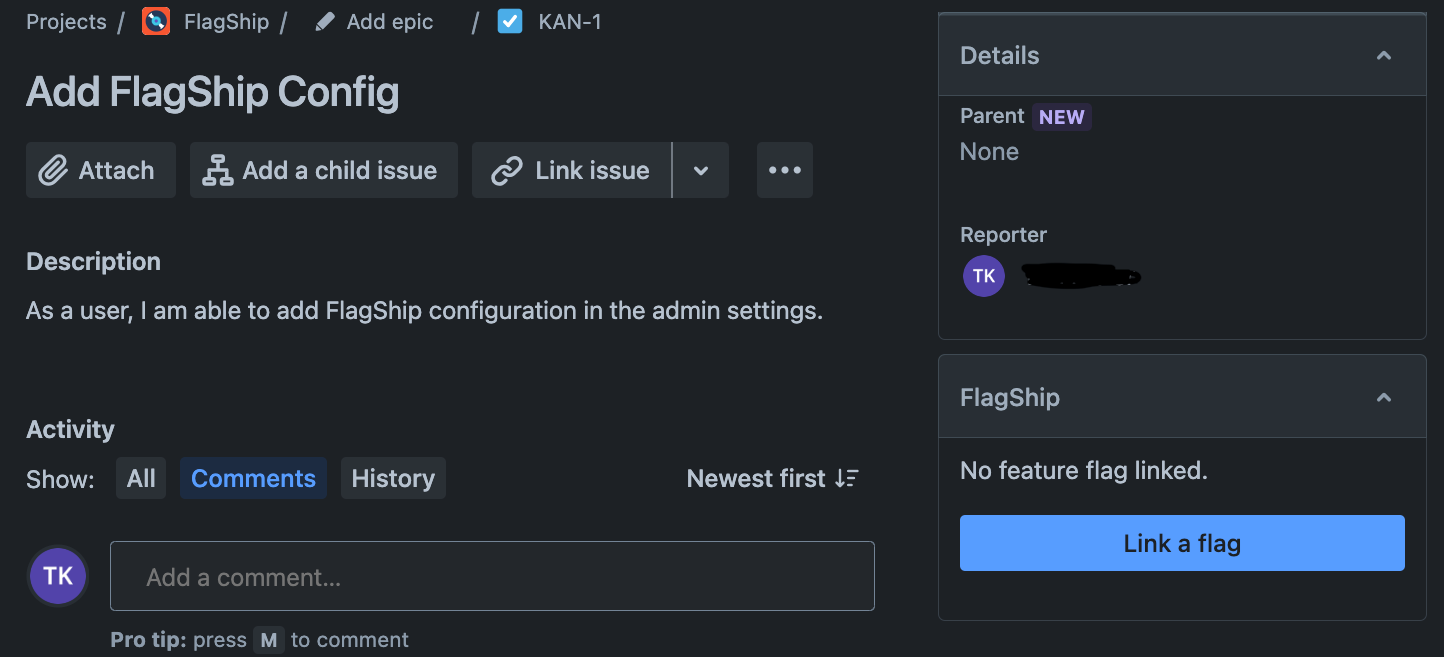Click the hierarchy icon on Add a child issue

click(217, 170)
